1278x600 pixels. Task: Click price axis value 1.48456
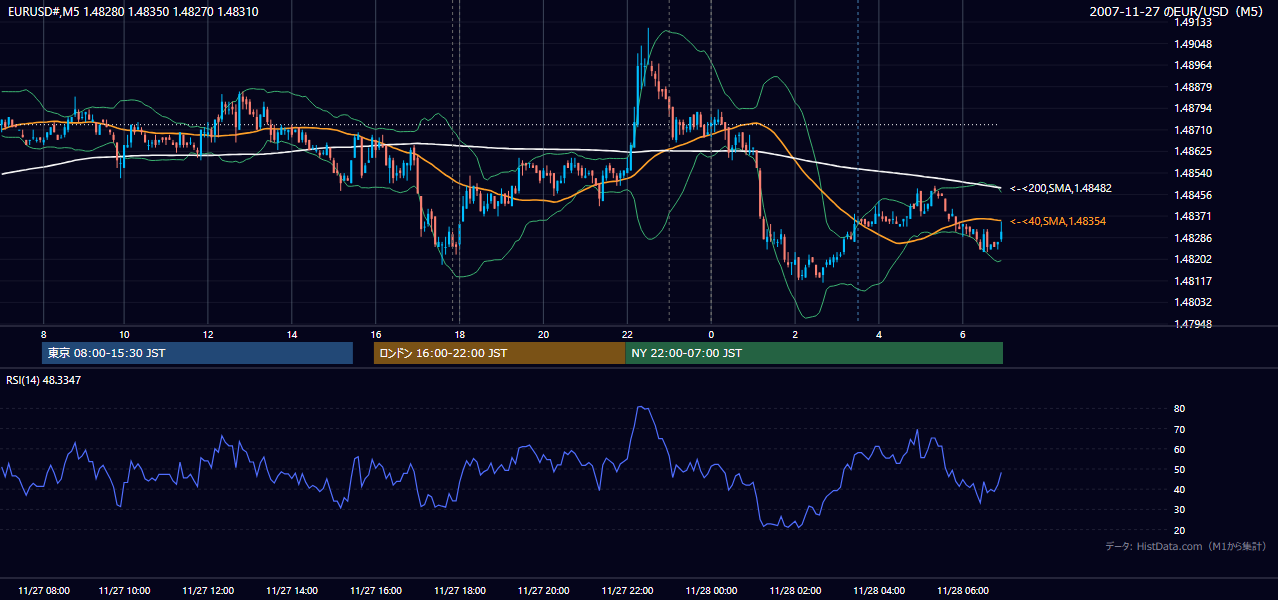click(1194, 195)
